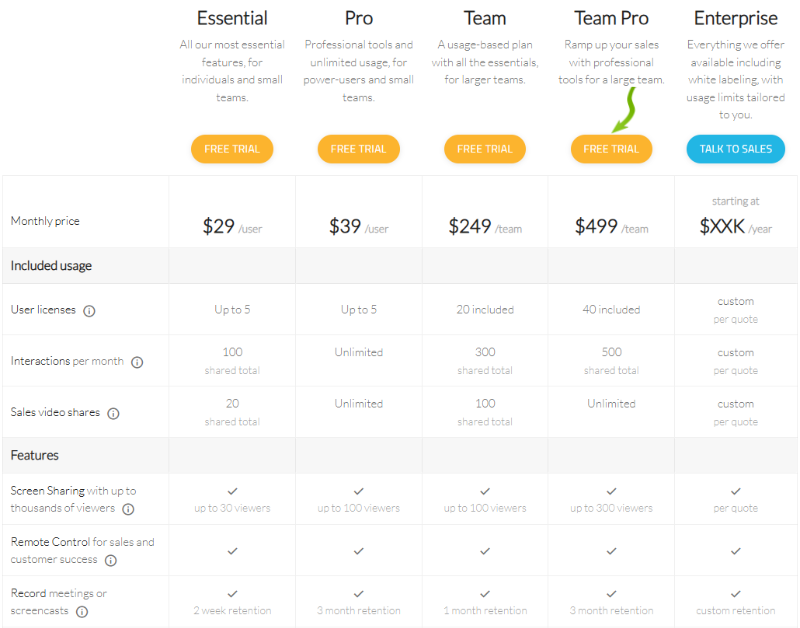The height and width of the screenshot is (628, 800).
Task: Click the Sales video shares label
Action: coord(55,412)
